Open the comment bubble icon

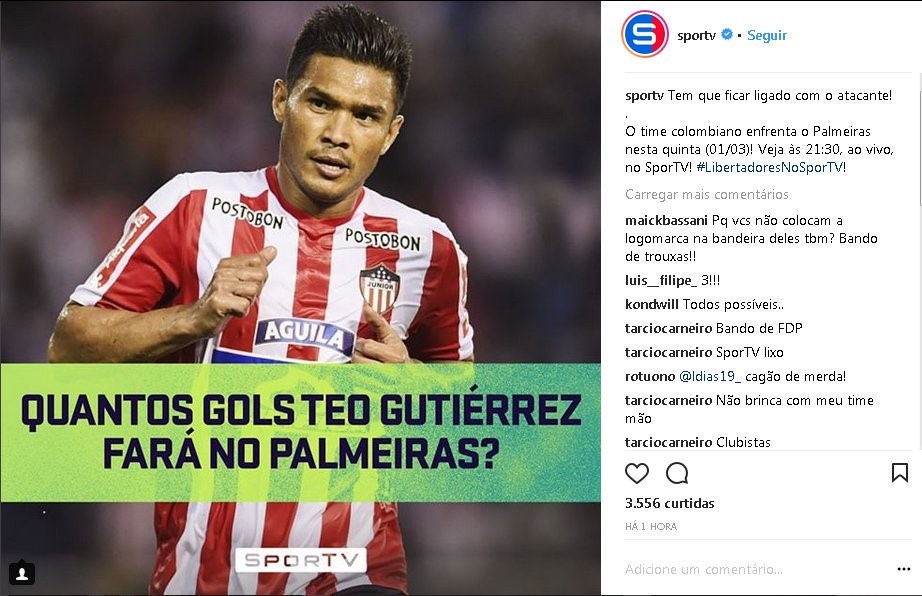click(677, 473)
